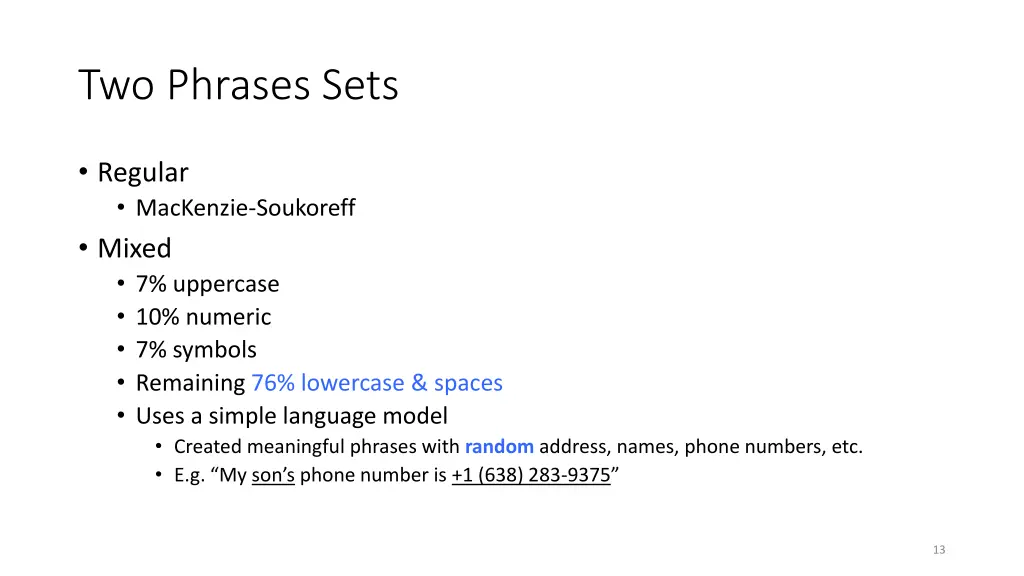1024x576 pixels.
Task: Click the underlined phone number +1 (638) 283-9375
Action: (531, 475)
